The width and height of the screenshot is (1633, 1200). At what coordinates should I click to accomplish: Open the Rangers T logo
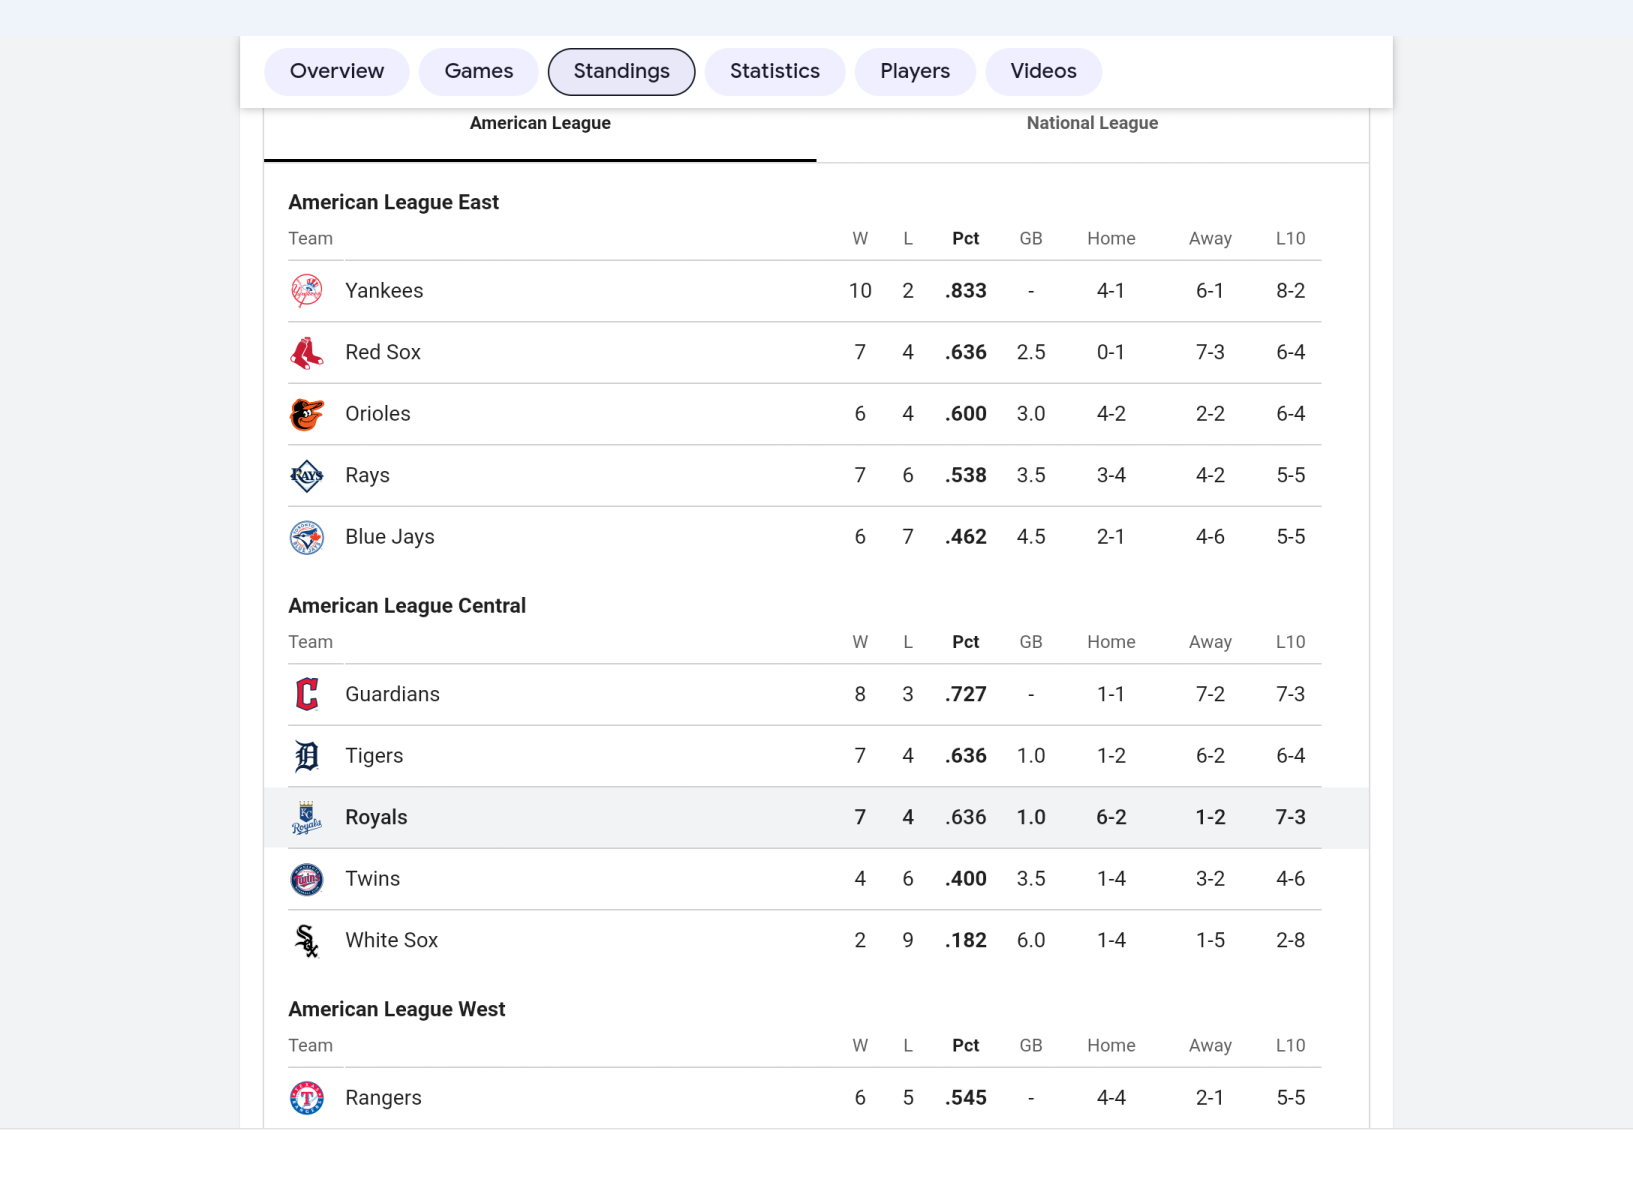307,1098
